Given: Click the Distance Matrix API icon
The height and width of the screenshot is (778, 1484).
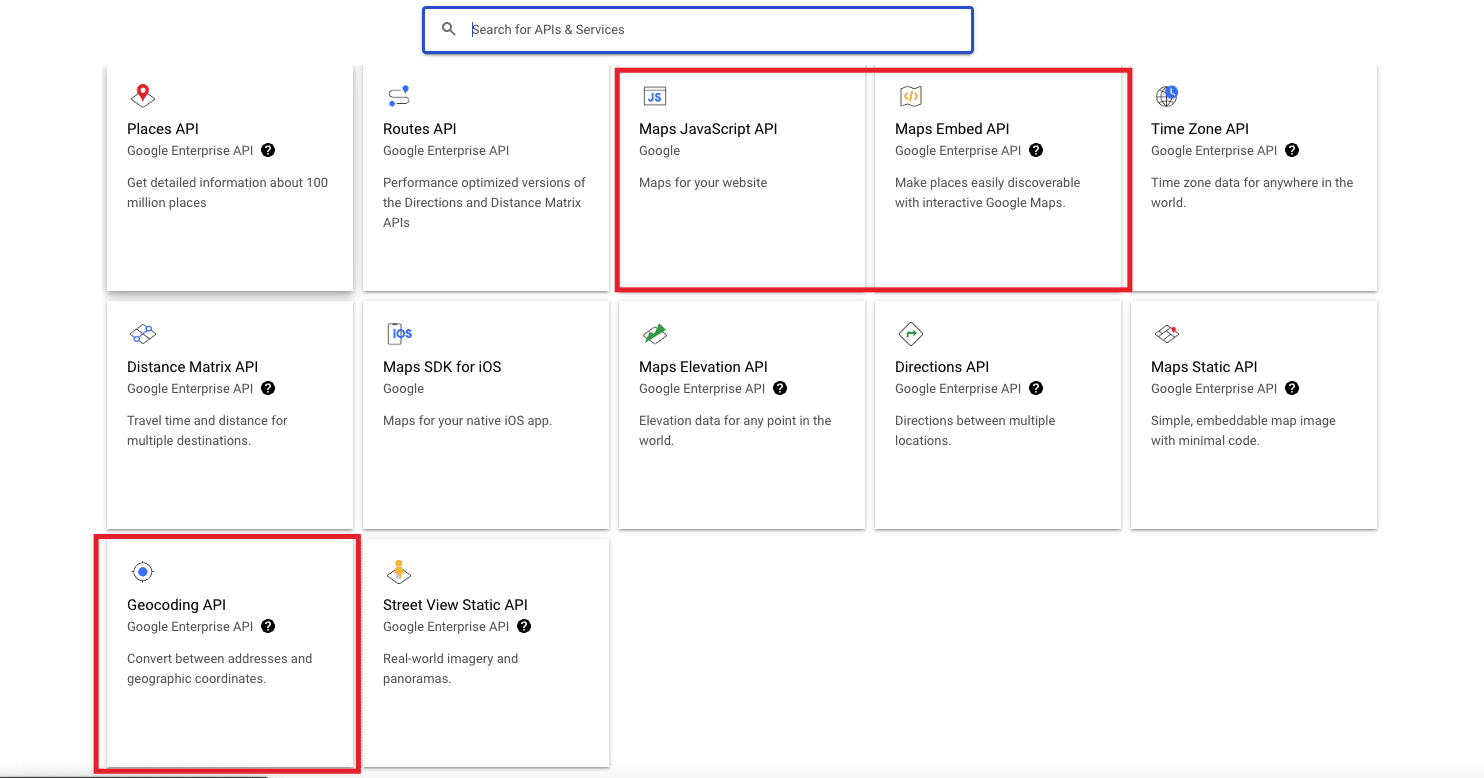Looking at the screenshot, I should tap(143, 334).
